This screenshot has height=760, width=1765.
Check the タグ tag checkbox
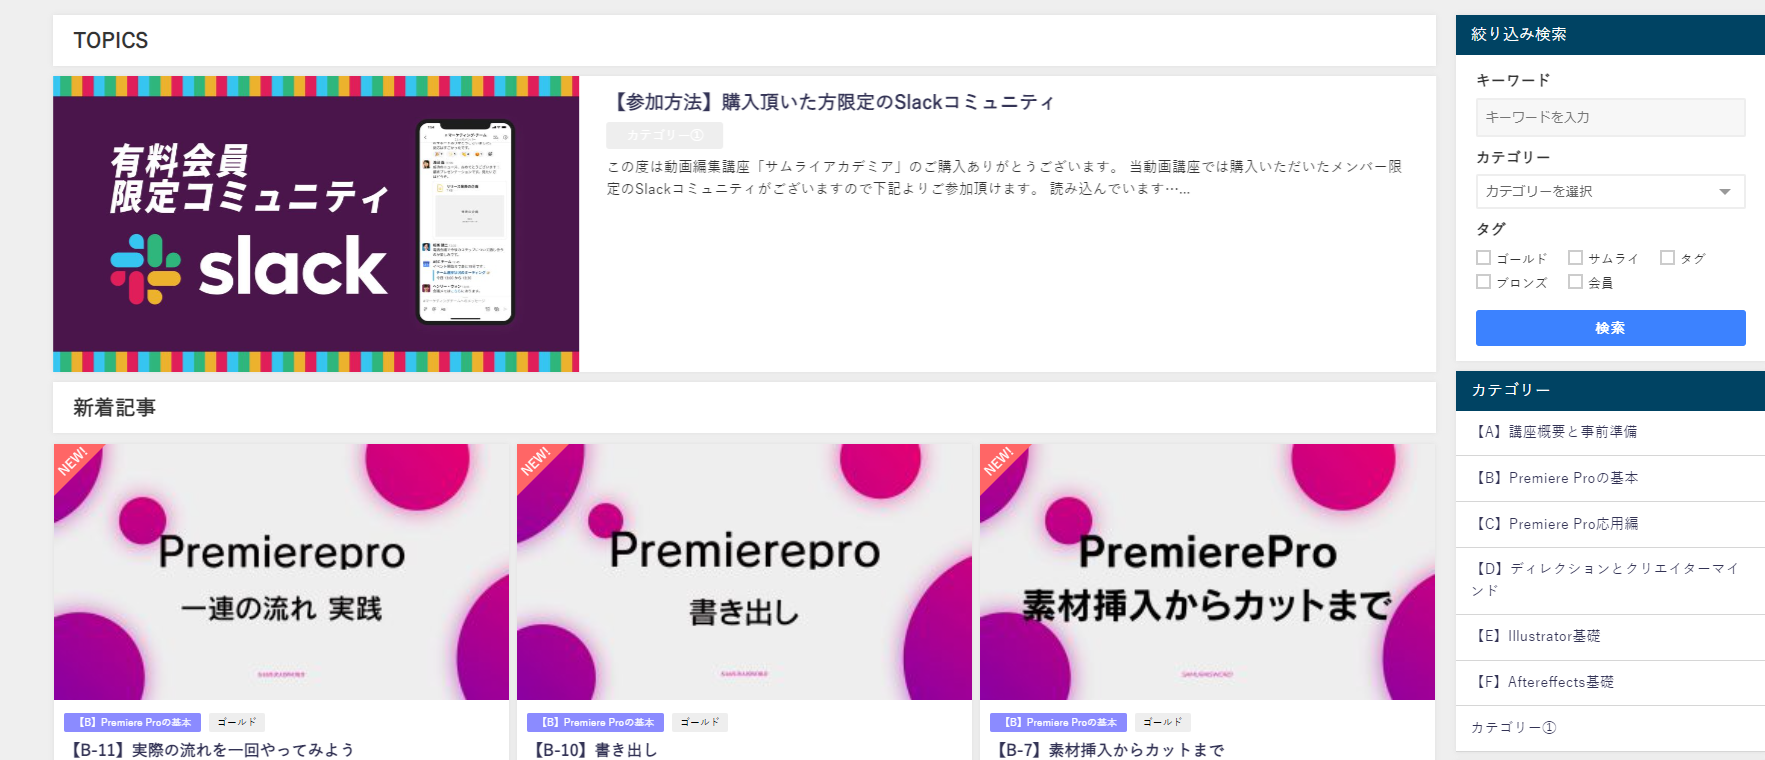click(1667, 258)
